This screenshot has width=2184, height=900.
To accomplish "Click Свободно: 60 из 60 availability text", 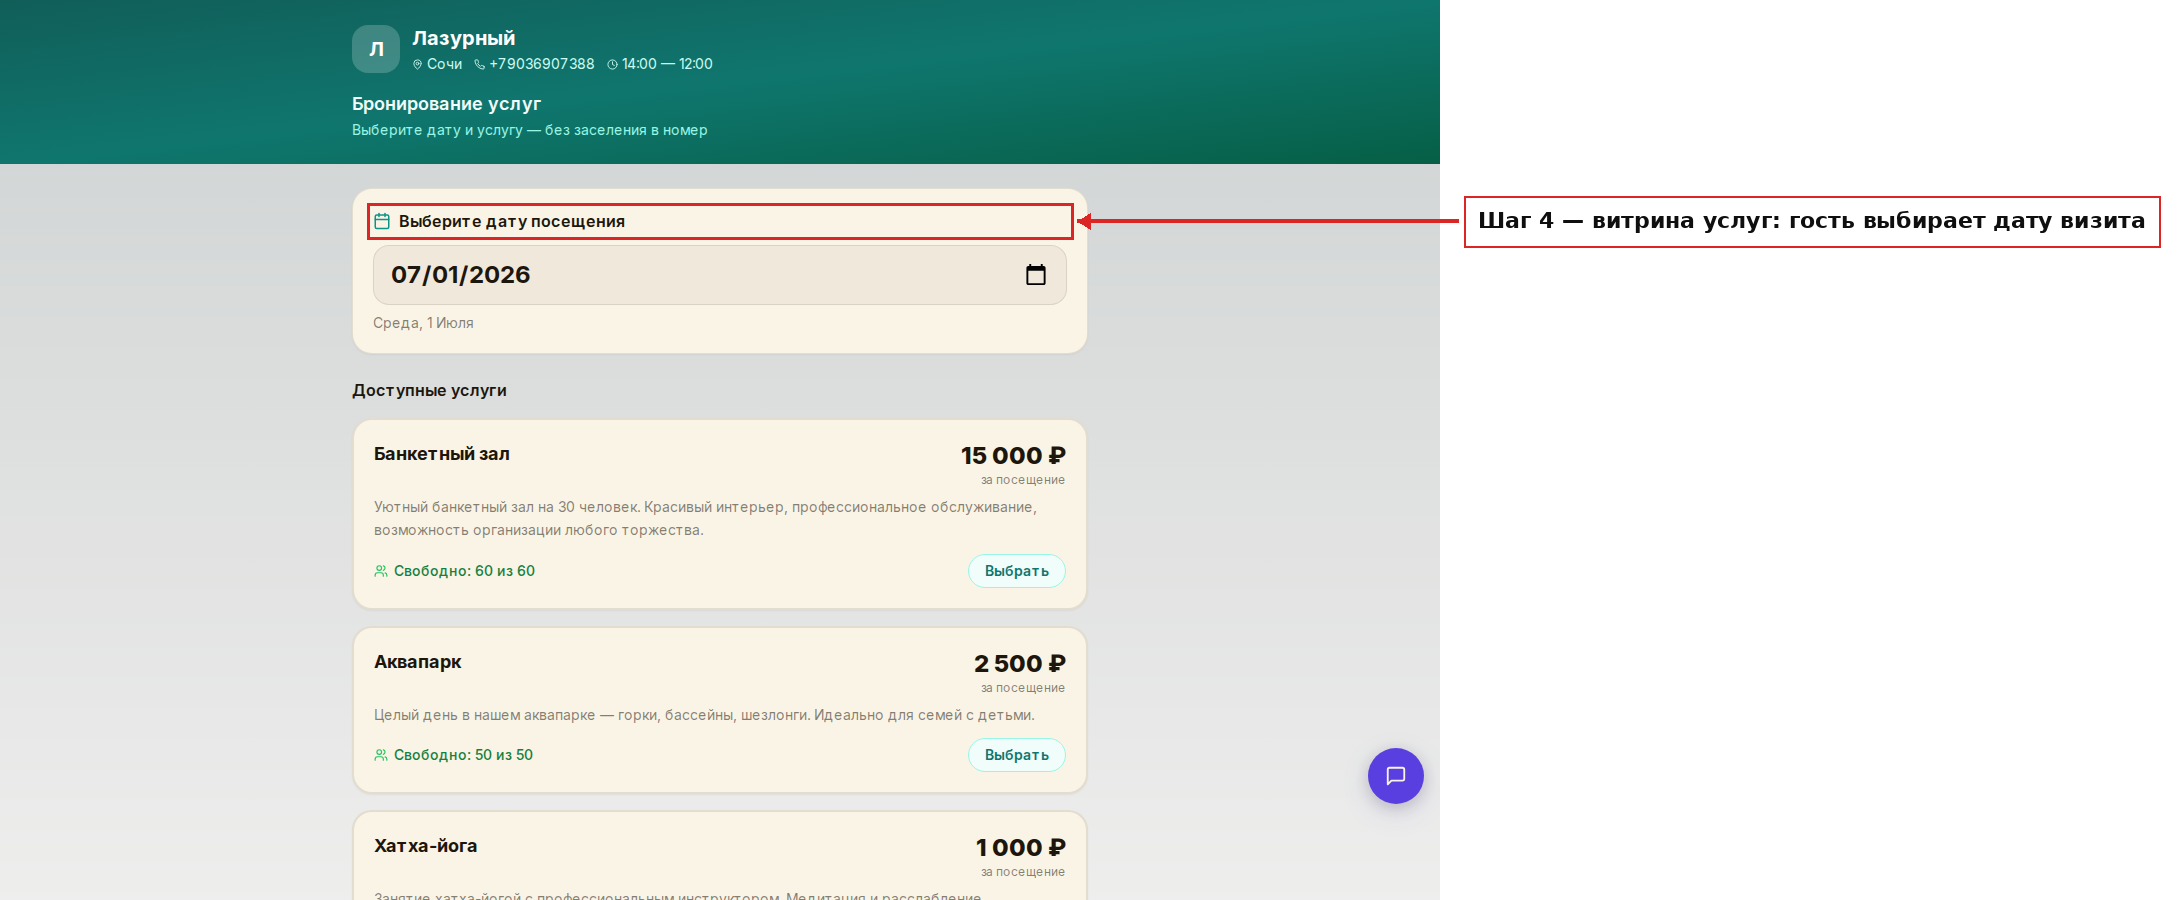I will pos(464,571).
